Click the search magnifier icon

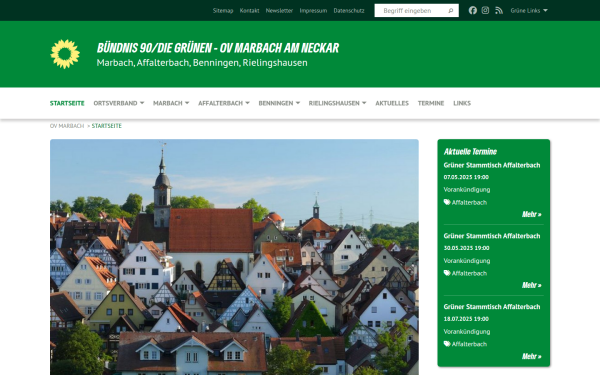451,11
